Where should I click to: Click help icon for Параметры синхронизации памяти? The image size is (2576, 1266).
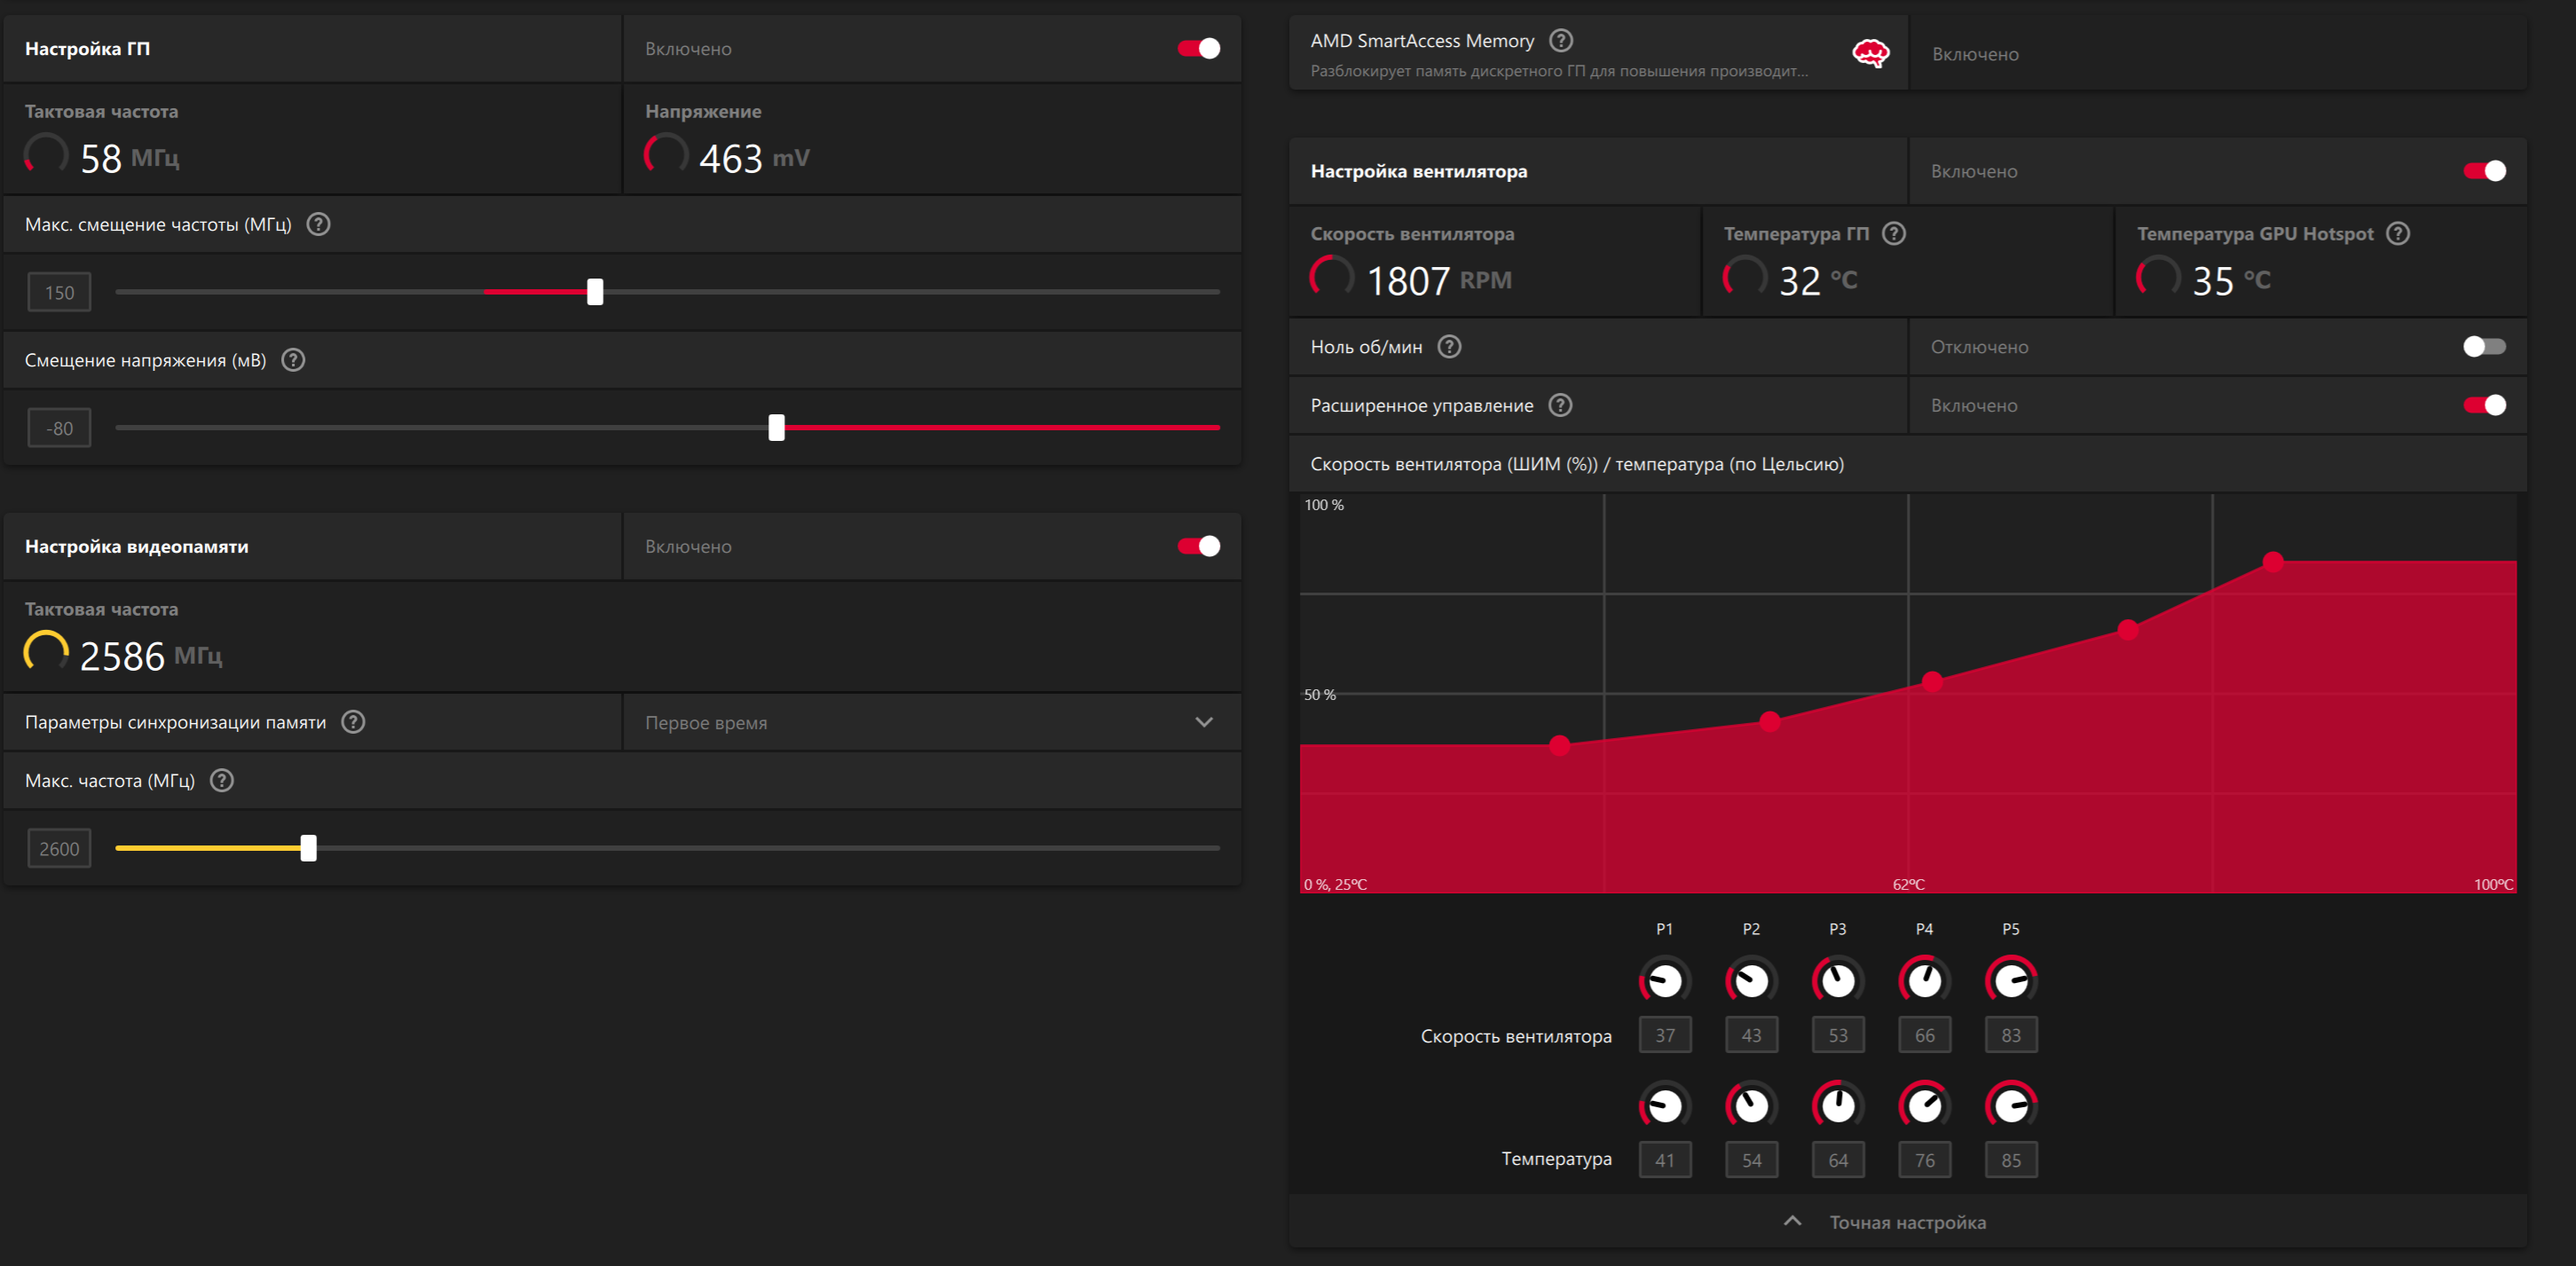click(x=353, y=722)
